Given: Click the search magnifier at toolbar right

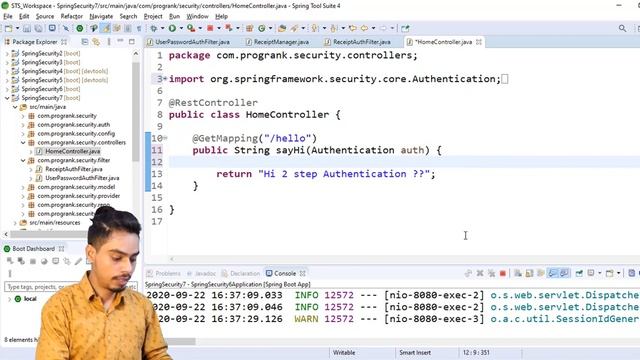Looking at the screenshot, I should tap(622, 28).
